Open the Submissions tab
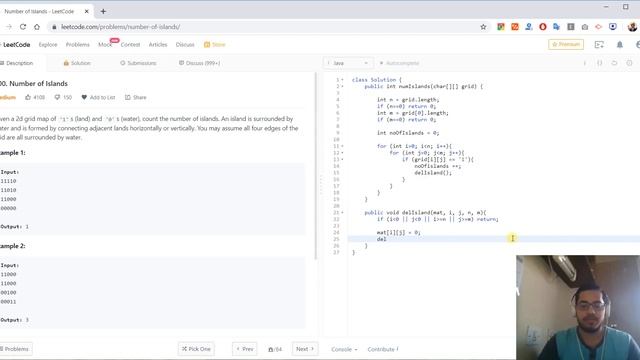 coord(138,63)
